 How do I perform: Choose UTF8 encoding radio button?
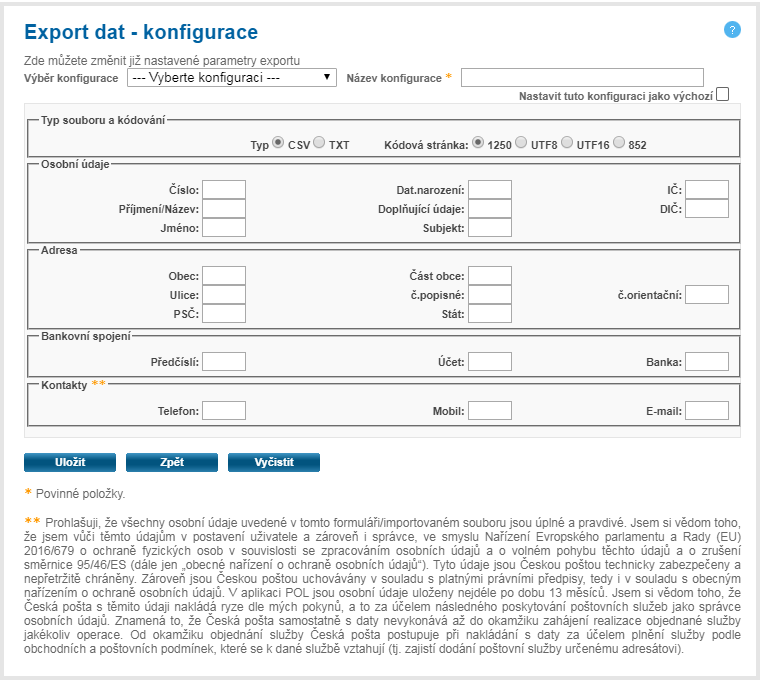click(x=522, y=143)
